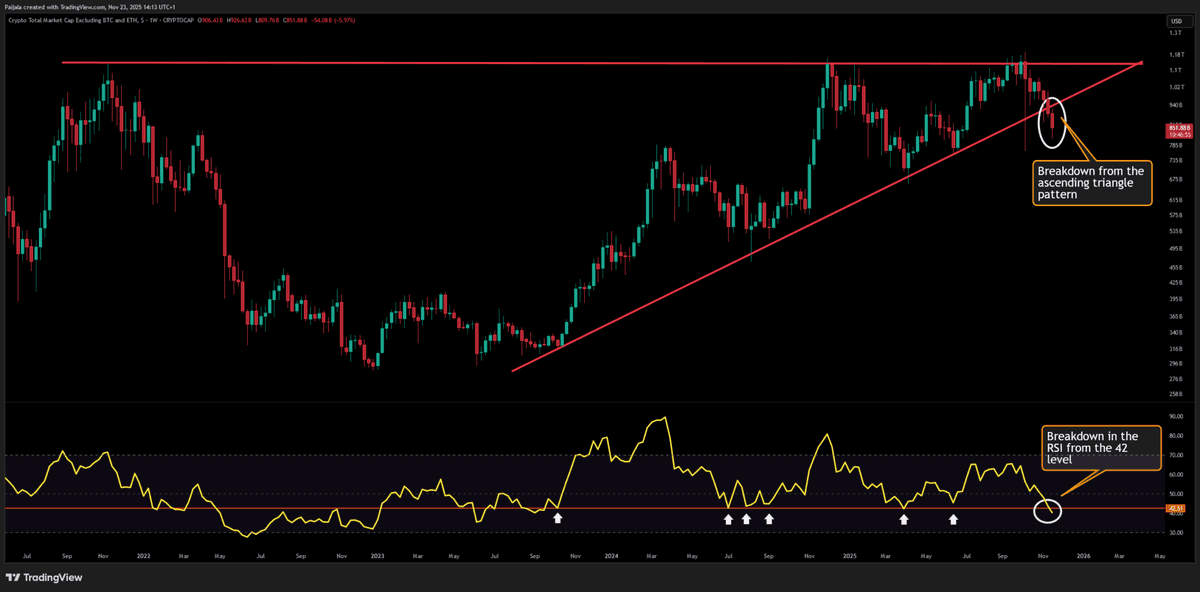
Task: Click the 2022 label on time axis
Action: click(x=142, y=555)
